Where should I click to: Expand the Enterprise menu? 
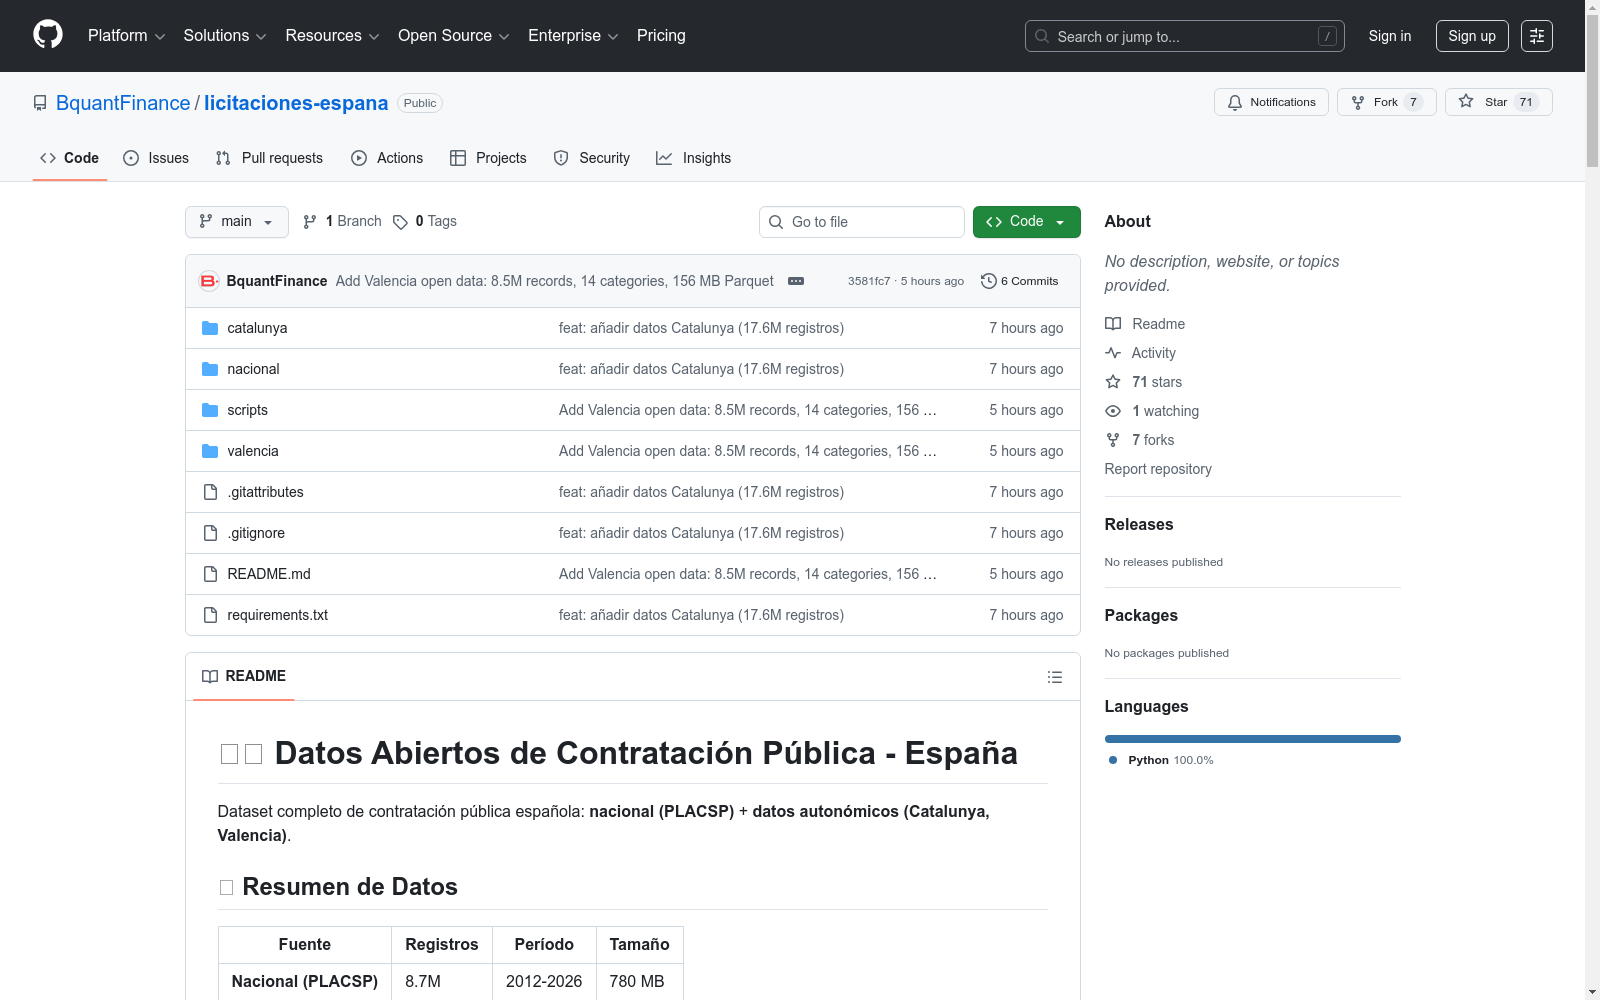coord(573,36)
